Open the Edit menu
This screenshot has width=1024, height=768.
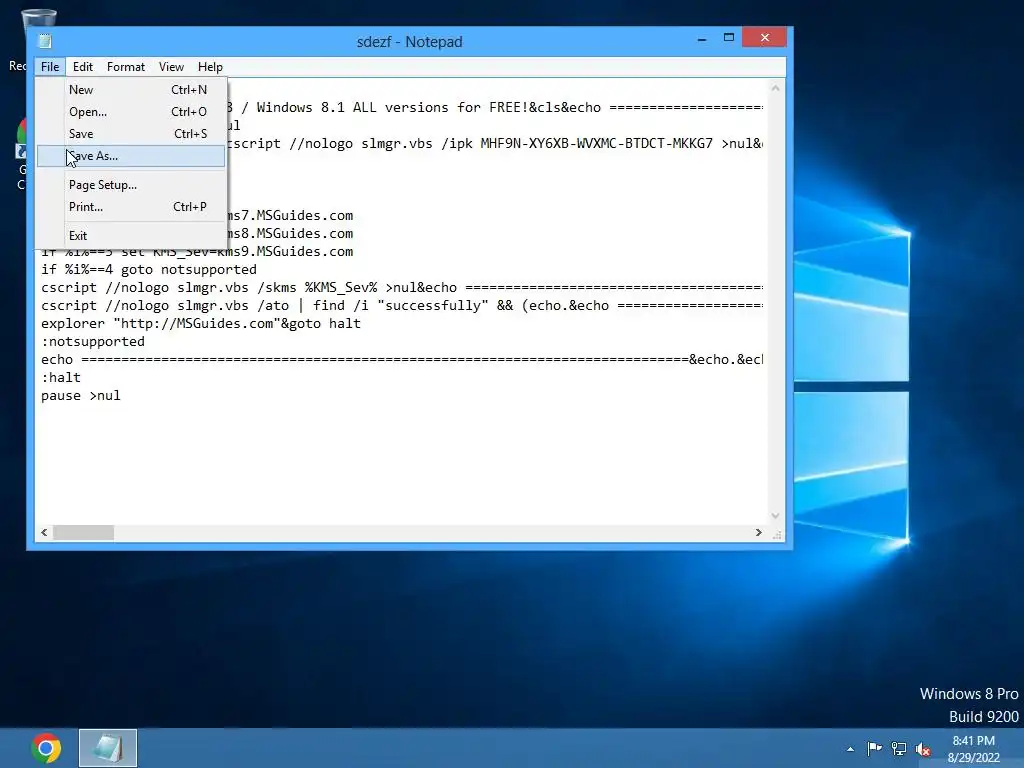pyautogui.click(x=82, y=67)
